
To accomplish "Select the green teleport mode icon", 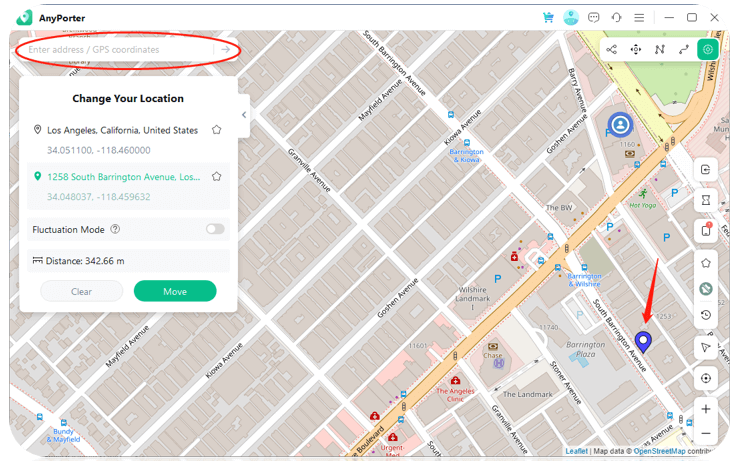I will click(708, 50).
